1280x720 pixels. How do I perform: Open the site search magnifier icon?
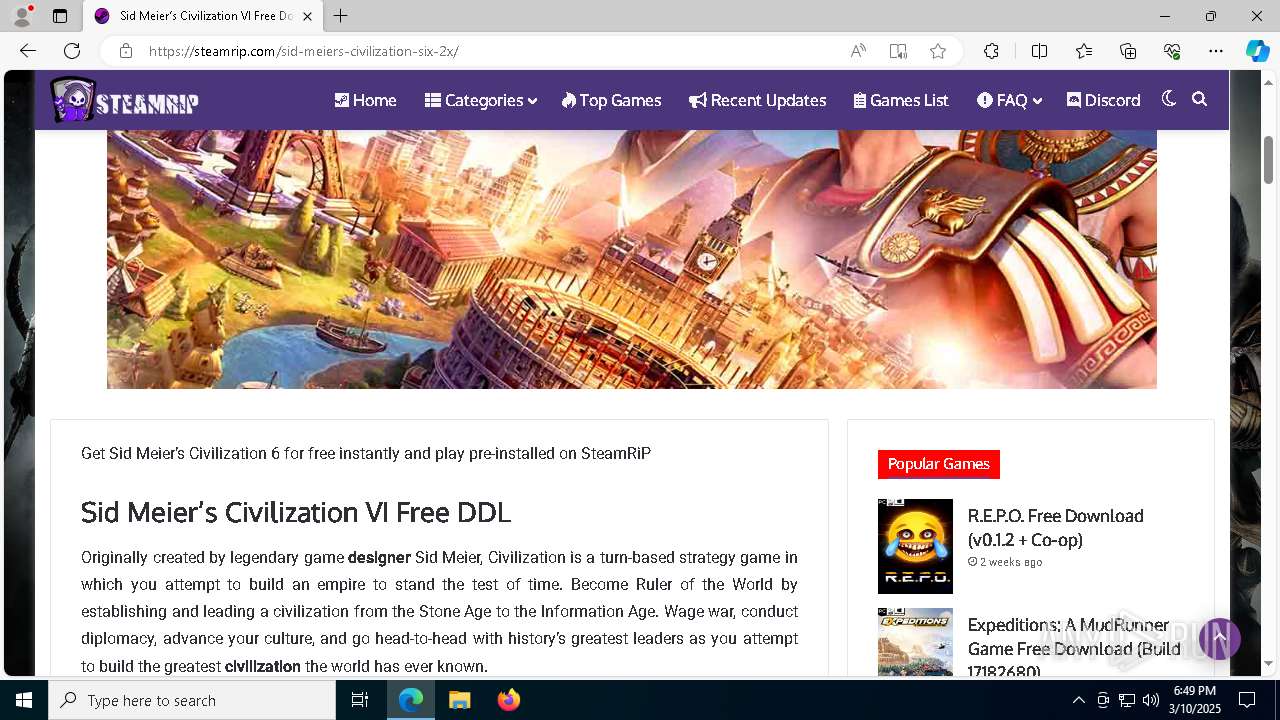pyautogui.click(x=1200, y=99)
